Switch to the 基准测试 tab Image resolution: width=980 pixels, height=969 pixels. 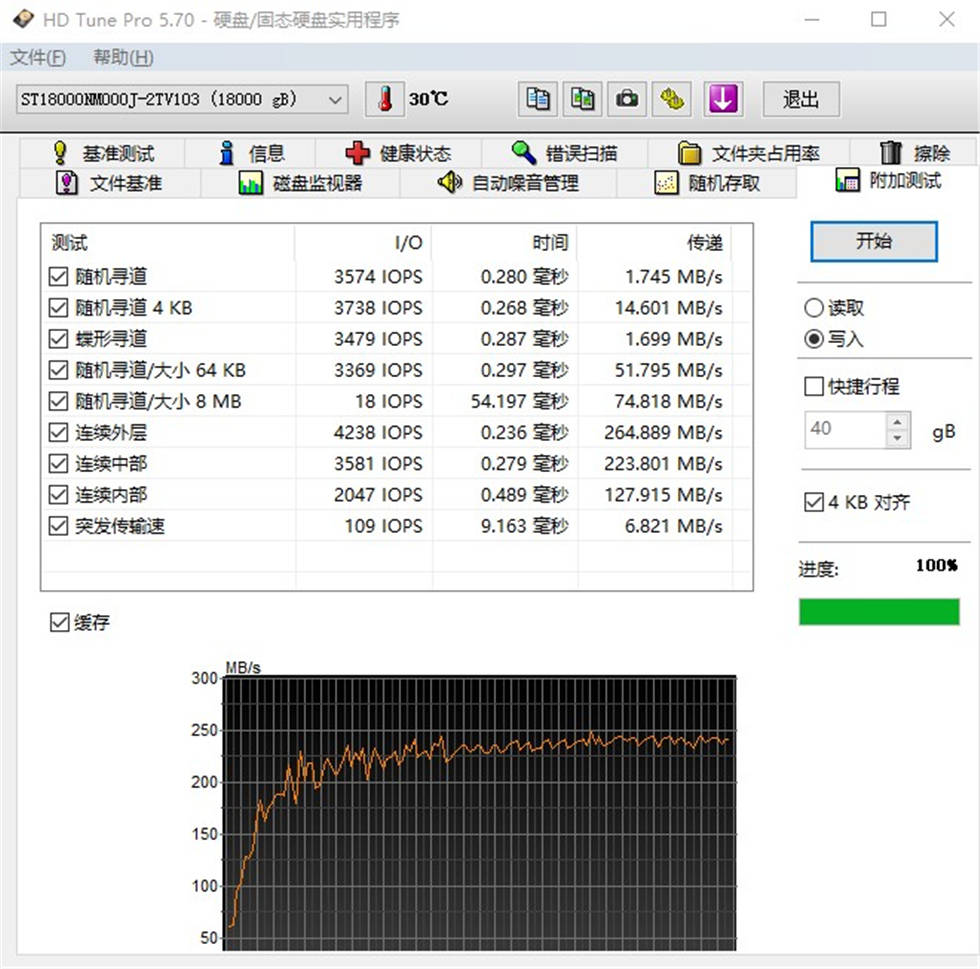[102, 153]
